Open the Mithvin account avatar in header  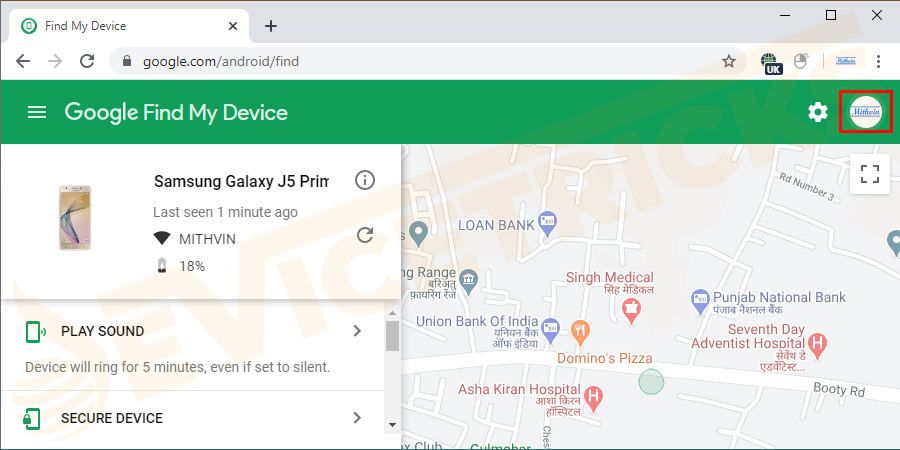click(866, 112)
